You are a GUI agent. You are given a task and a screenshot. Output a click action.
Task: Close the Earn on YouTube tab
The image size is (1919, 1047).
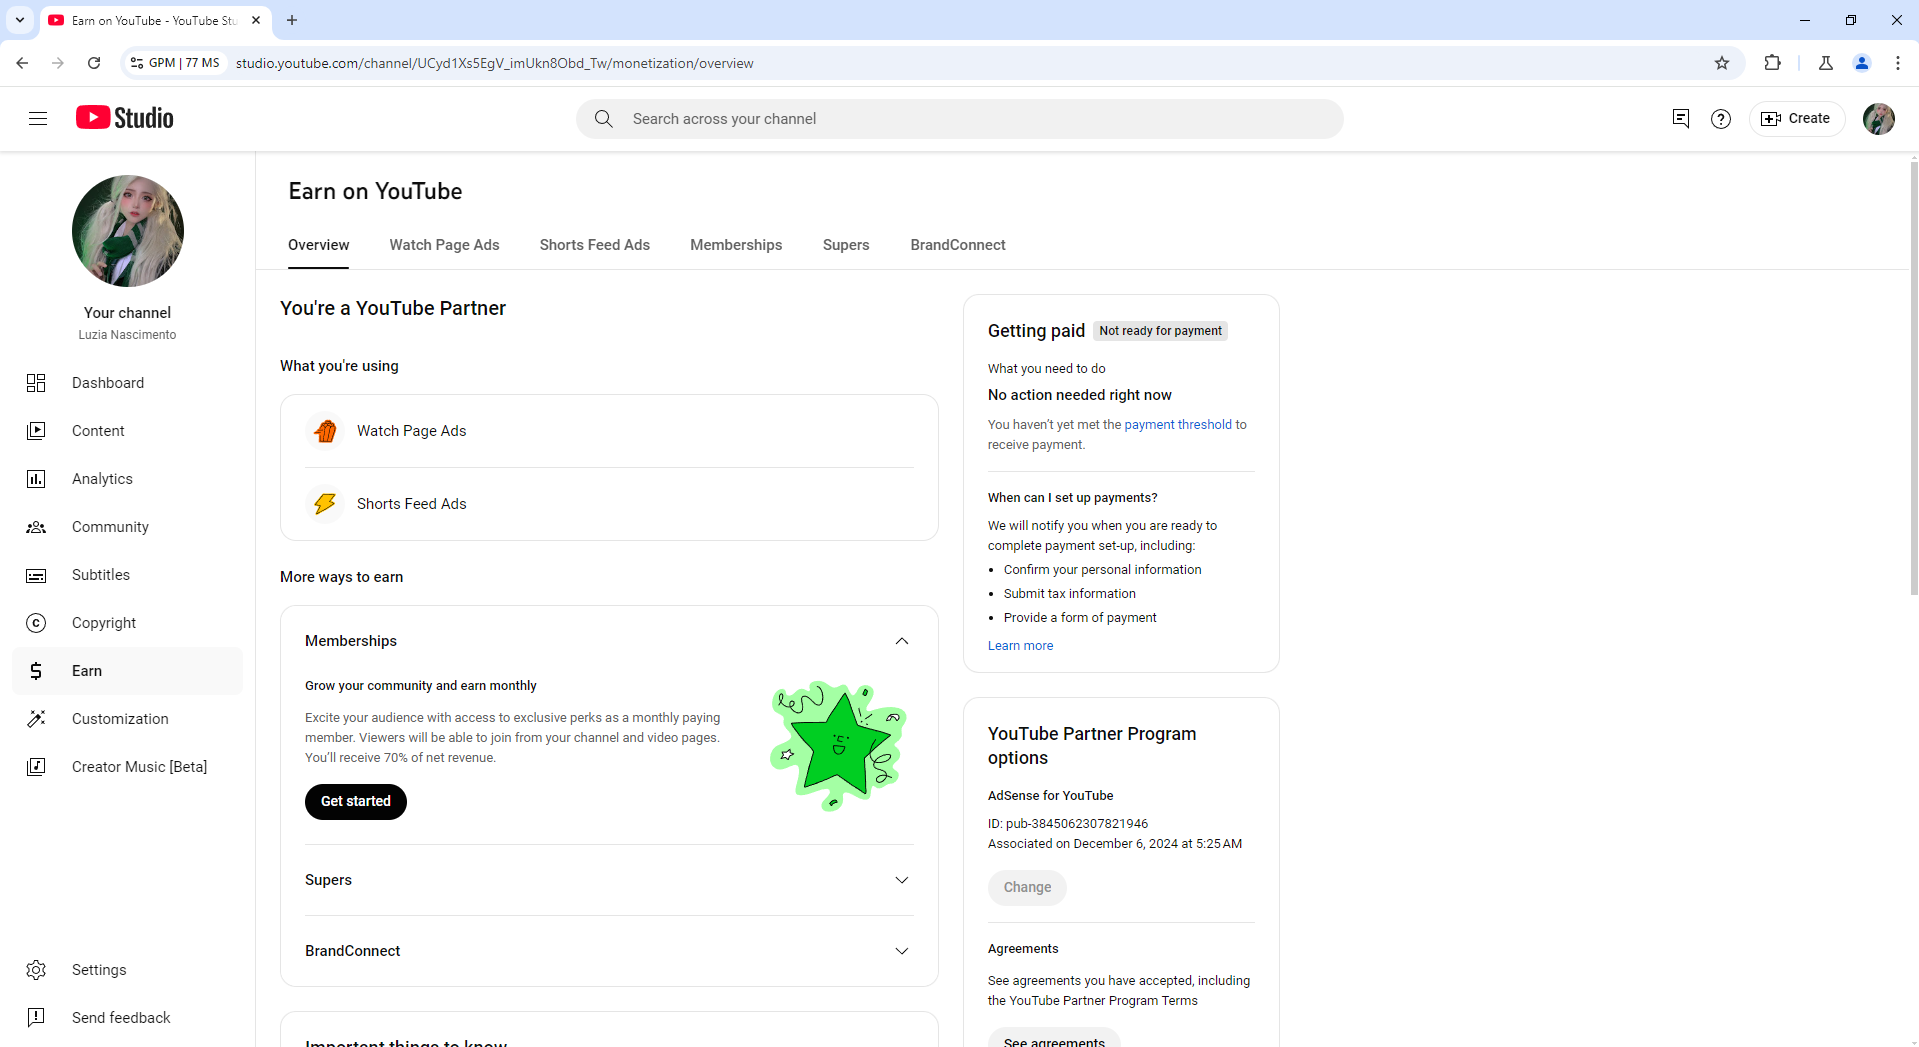[x=256, y=20]
